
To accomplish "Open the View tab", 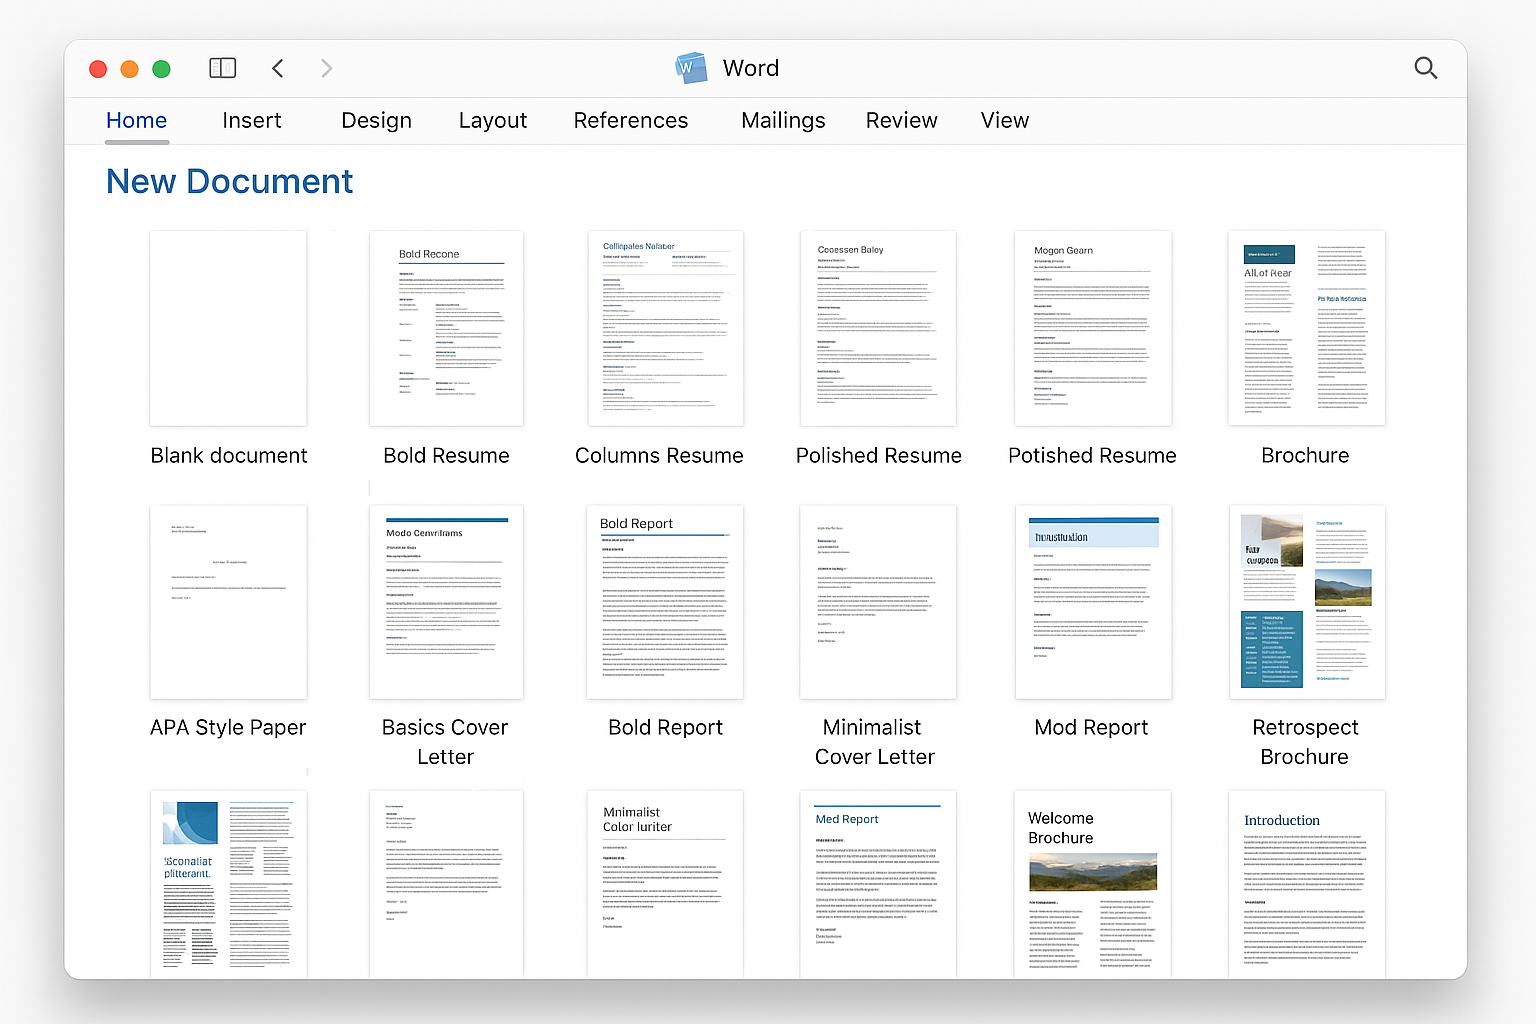I will pyautogui.click(x=1005, y=120).
